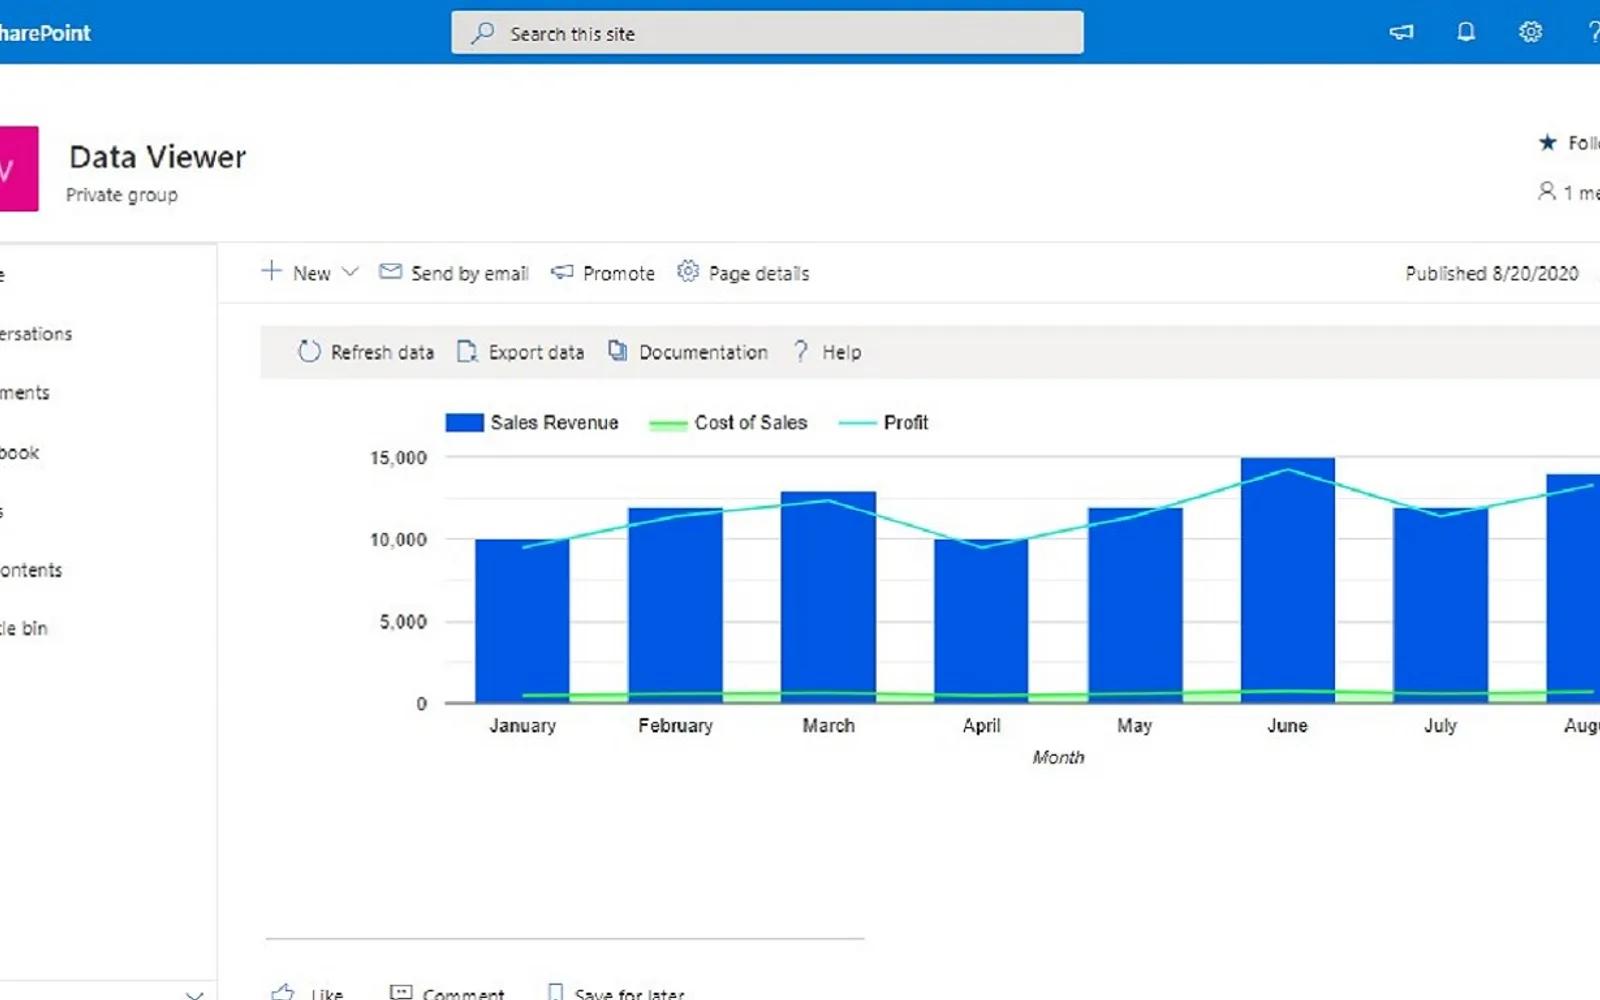Click the Save for later bookmark icon
The image size is (1600, 1000).
[556, 992]
